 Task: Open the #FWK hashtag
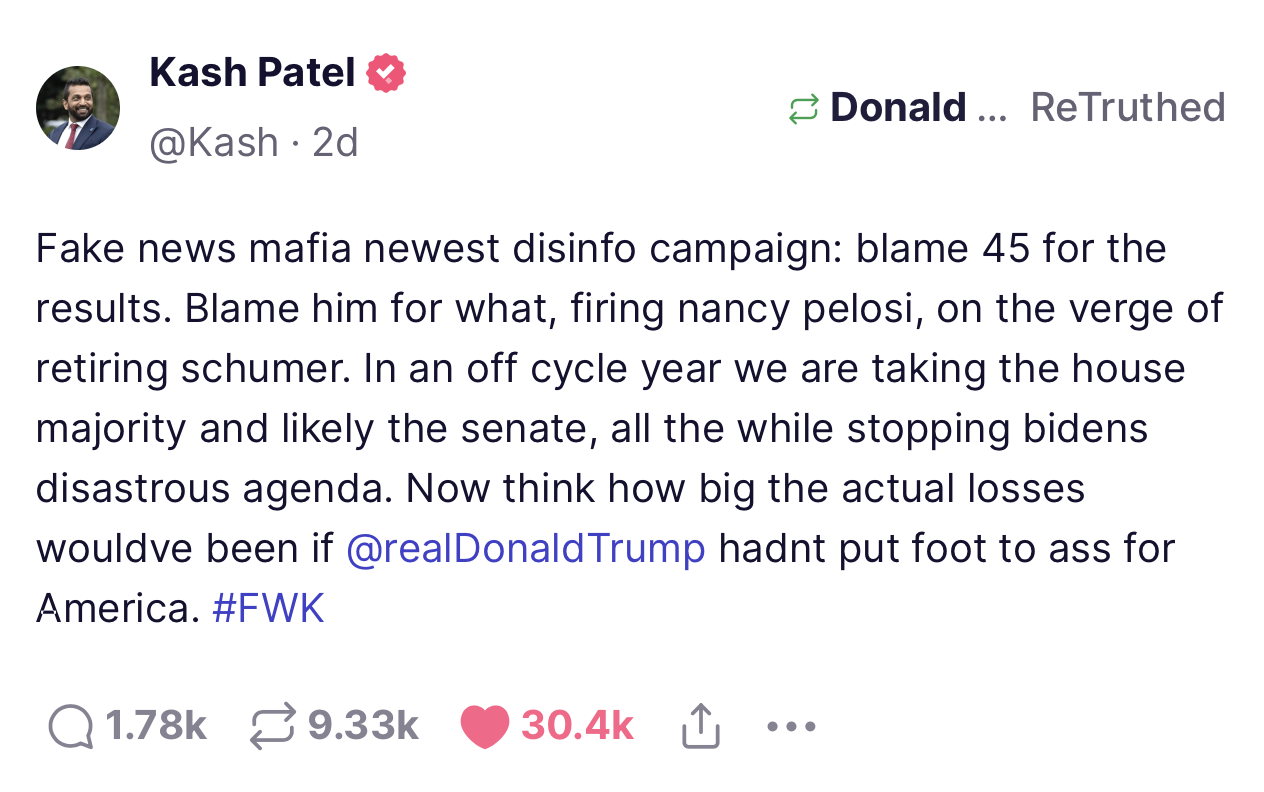(x=269, y=608)
